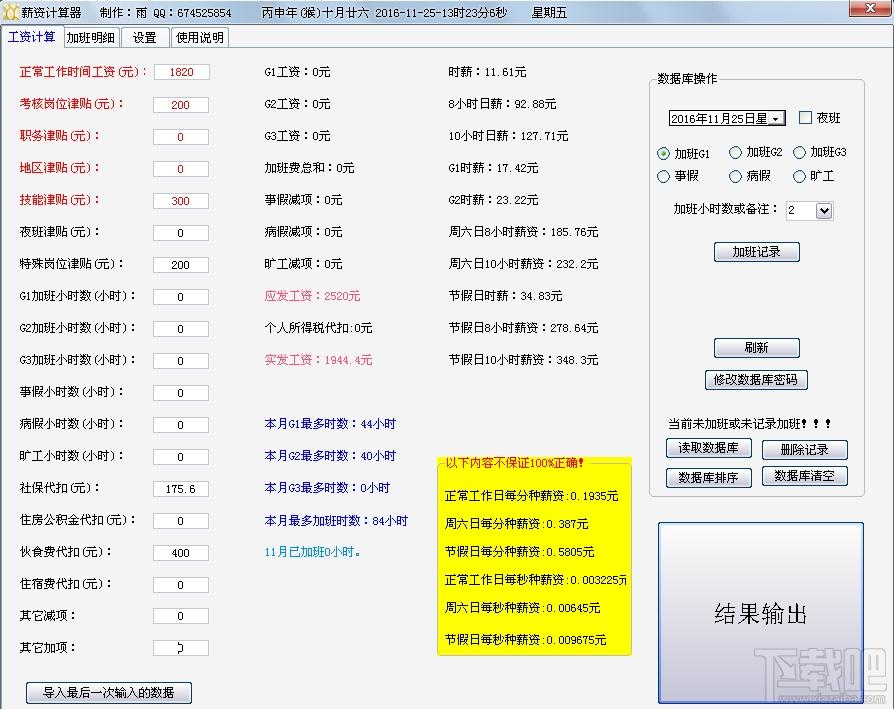Open 修改数据库密码 dialog

(756, 380)
